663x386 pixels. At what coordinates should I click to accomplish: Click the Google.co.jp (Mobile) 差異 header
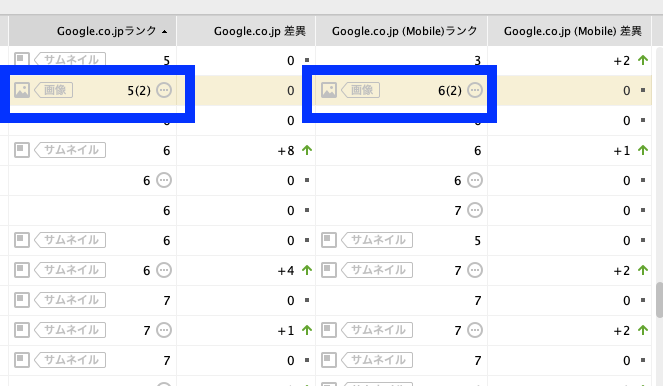573,31
